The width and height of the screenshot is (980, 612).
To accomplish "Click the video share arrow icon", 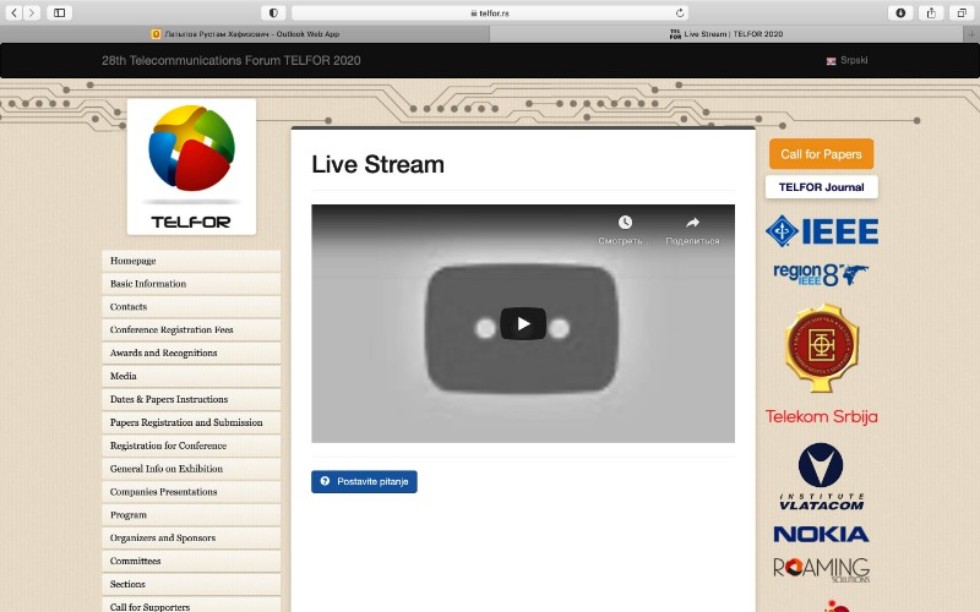I will 692,223.
